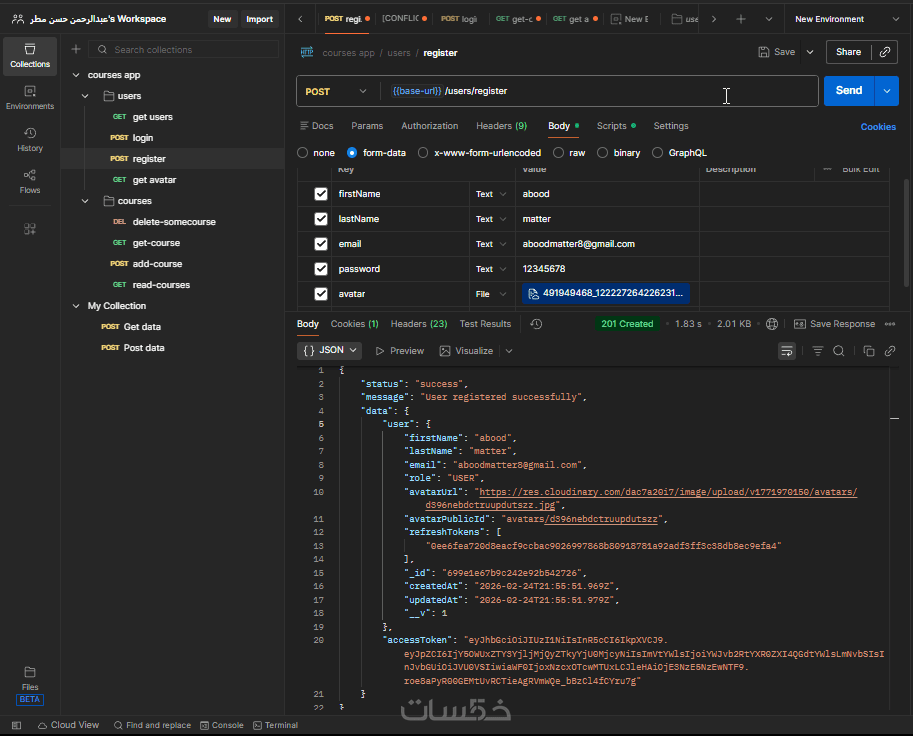This screenshot has height=736, width=913.
Task: Uncheck the firstName parameter checkbox
Action: point(321,194)
